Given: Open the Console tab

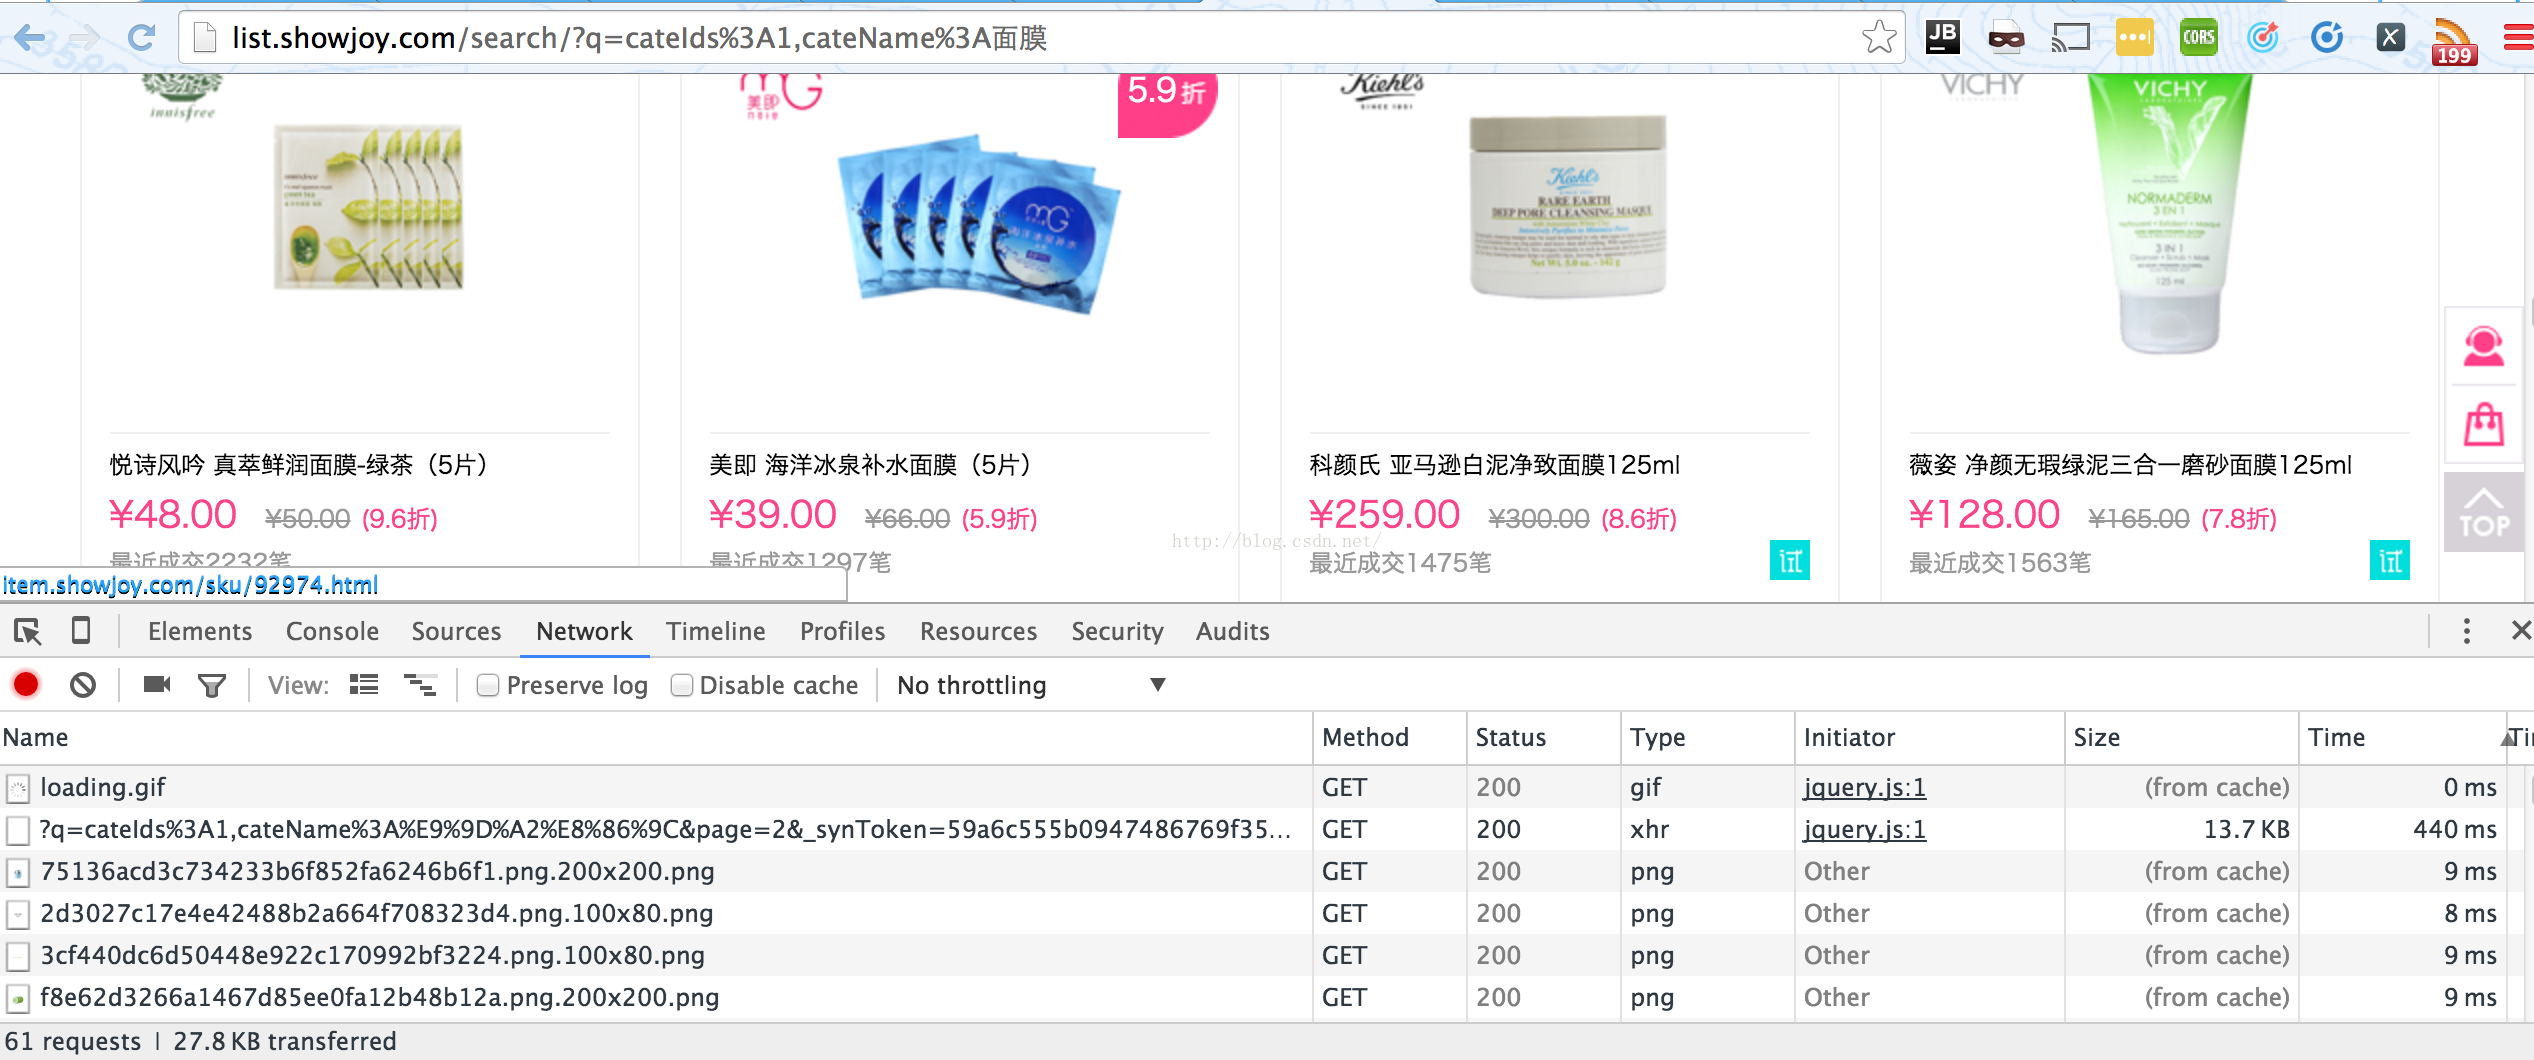Looking at the screenshot, I should [x=332, y=631].
